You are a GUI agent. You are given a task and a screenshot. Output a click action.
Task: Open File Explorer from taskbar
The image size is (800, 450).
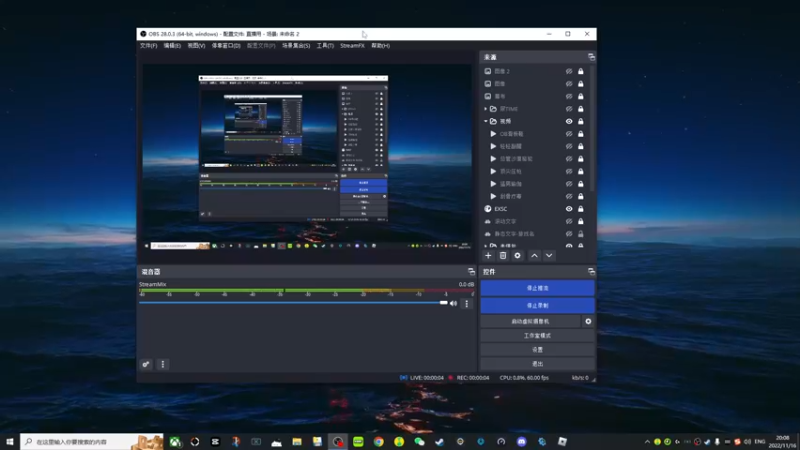pos(297,442)
